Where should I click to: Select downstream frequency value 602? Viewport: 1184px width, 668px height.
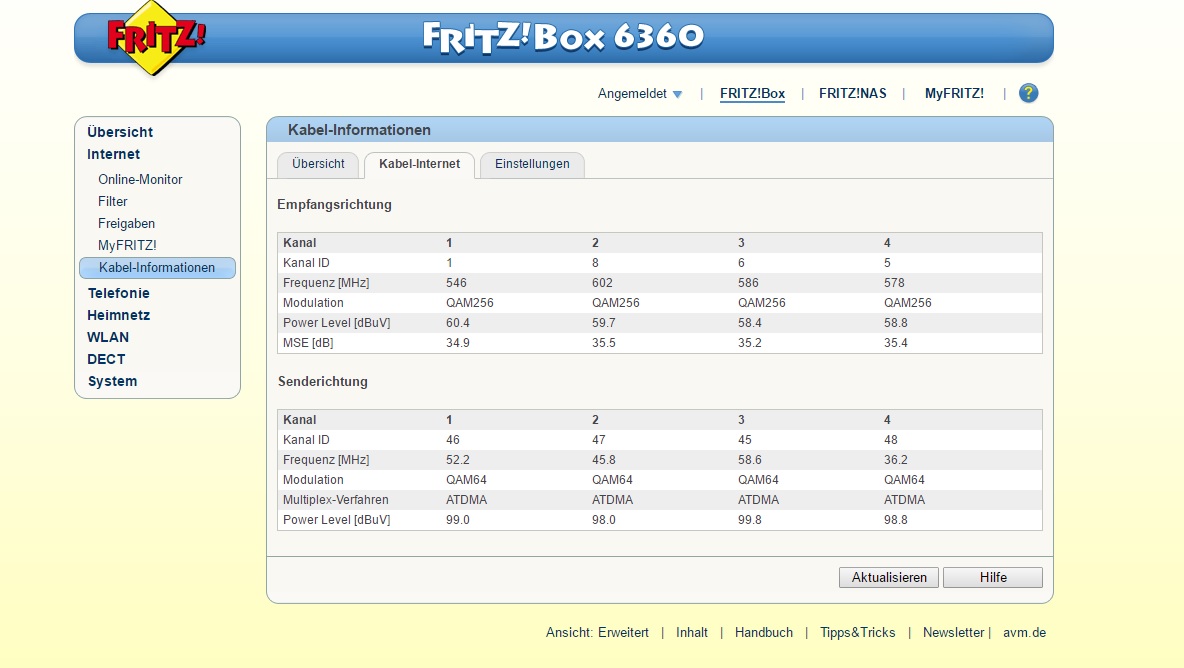[x=602, y=283]
